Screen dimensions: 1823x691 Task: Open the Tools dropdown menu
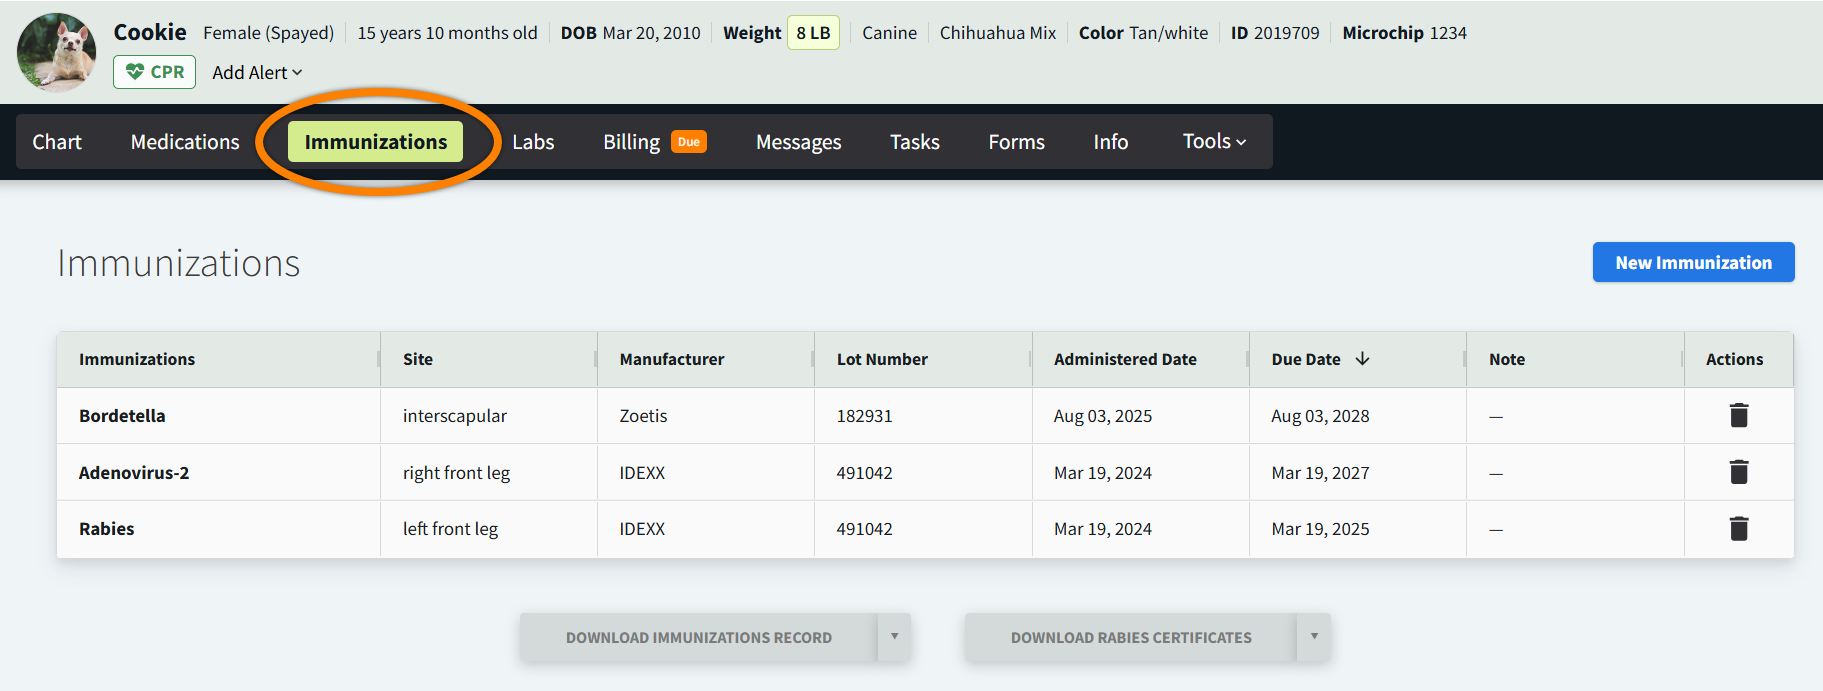click(x=1213, y=142)
